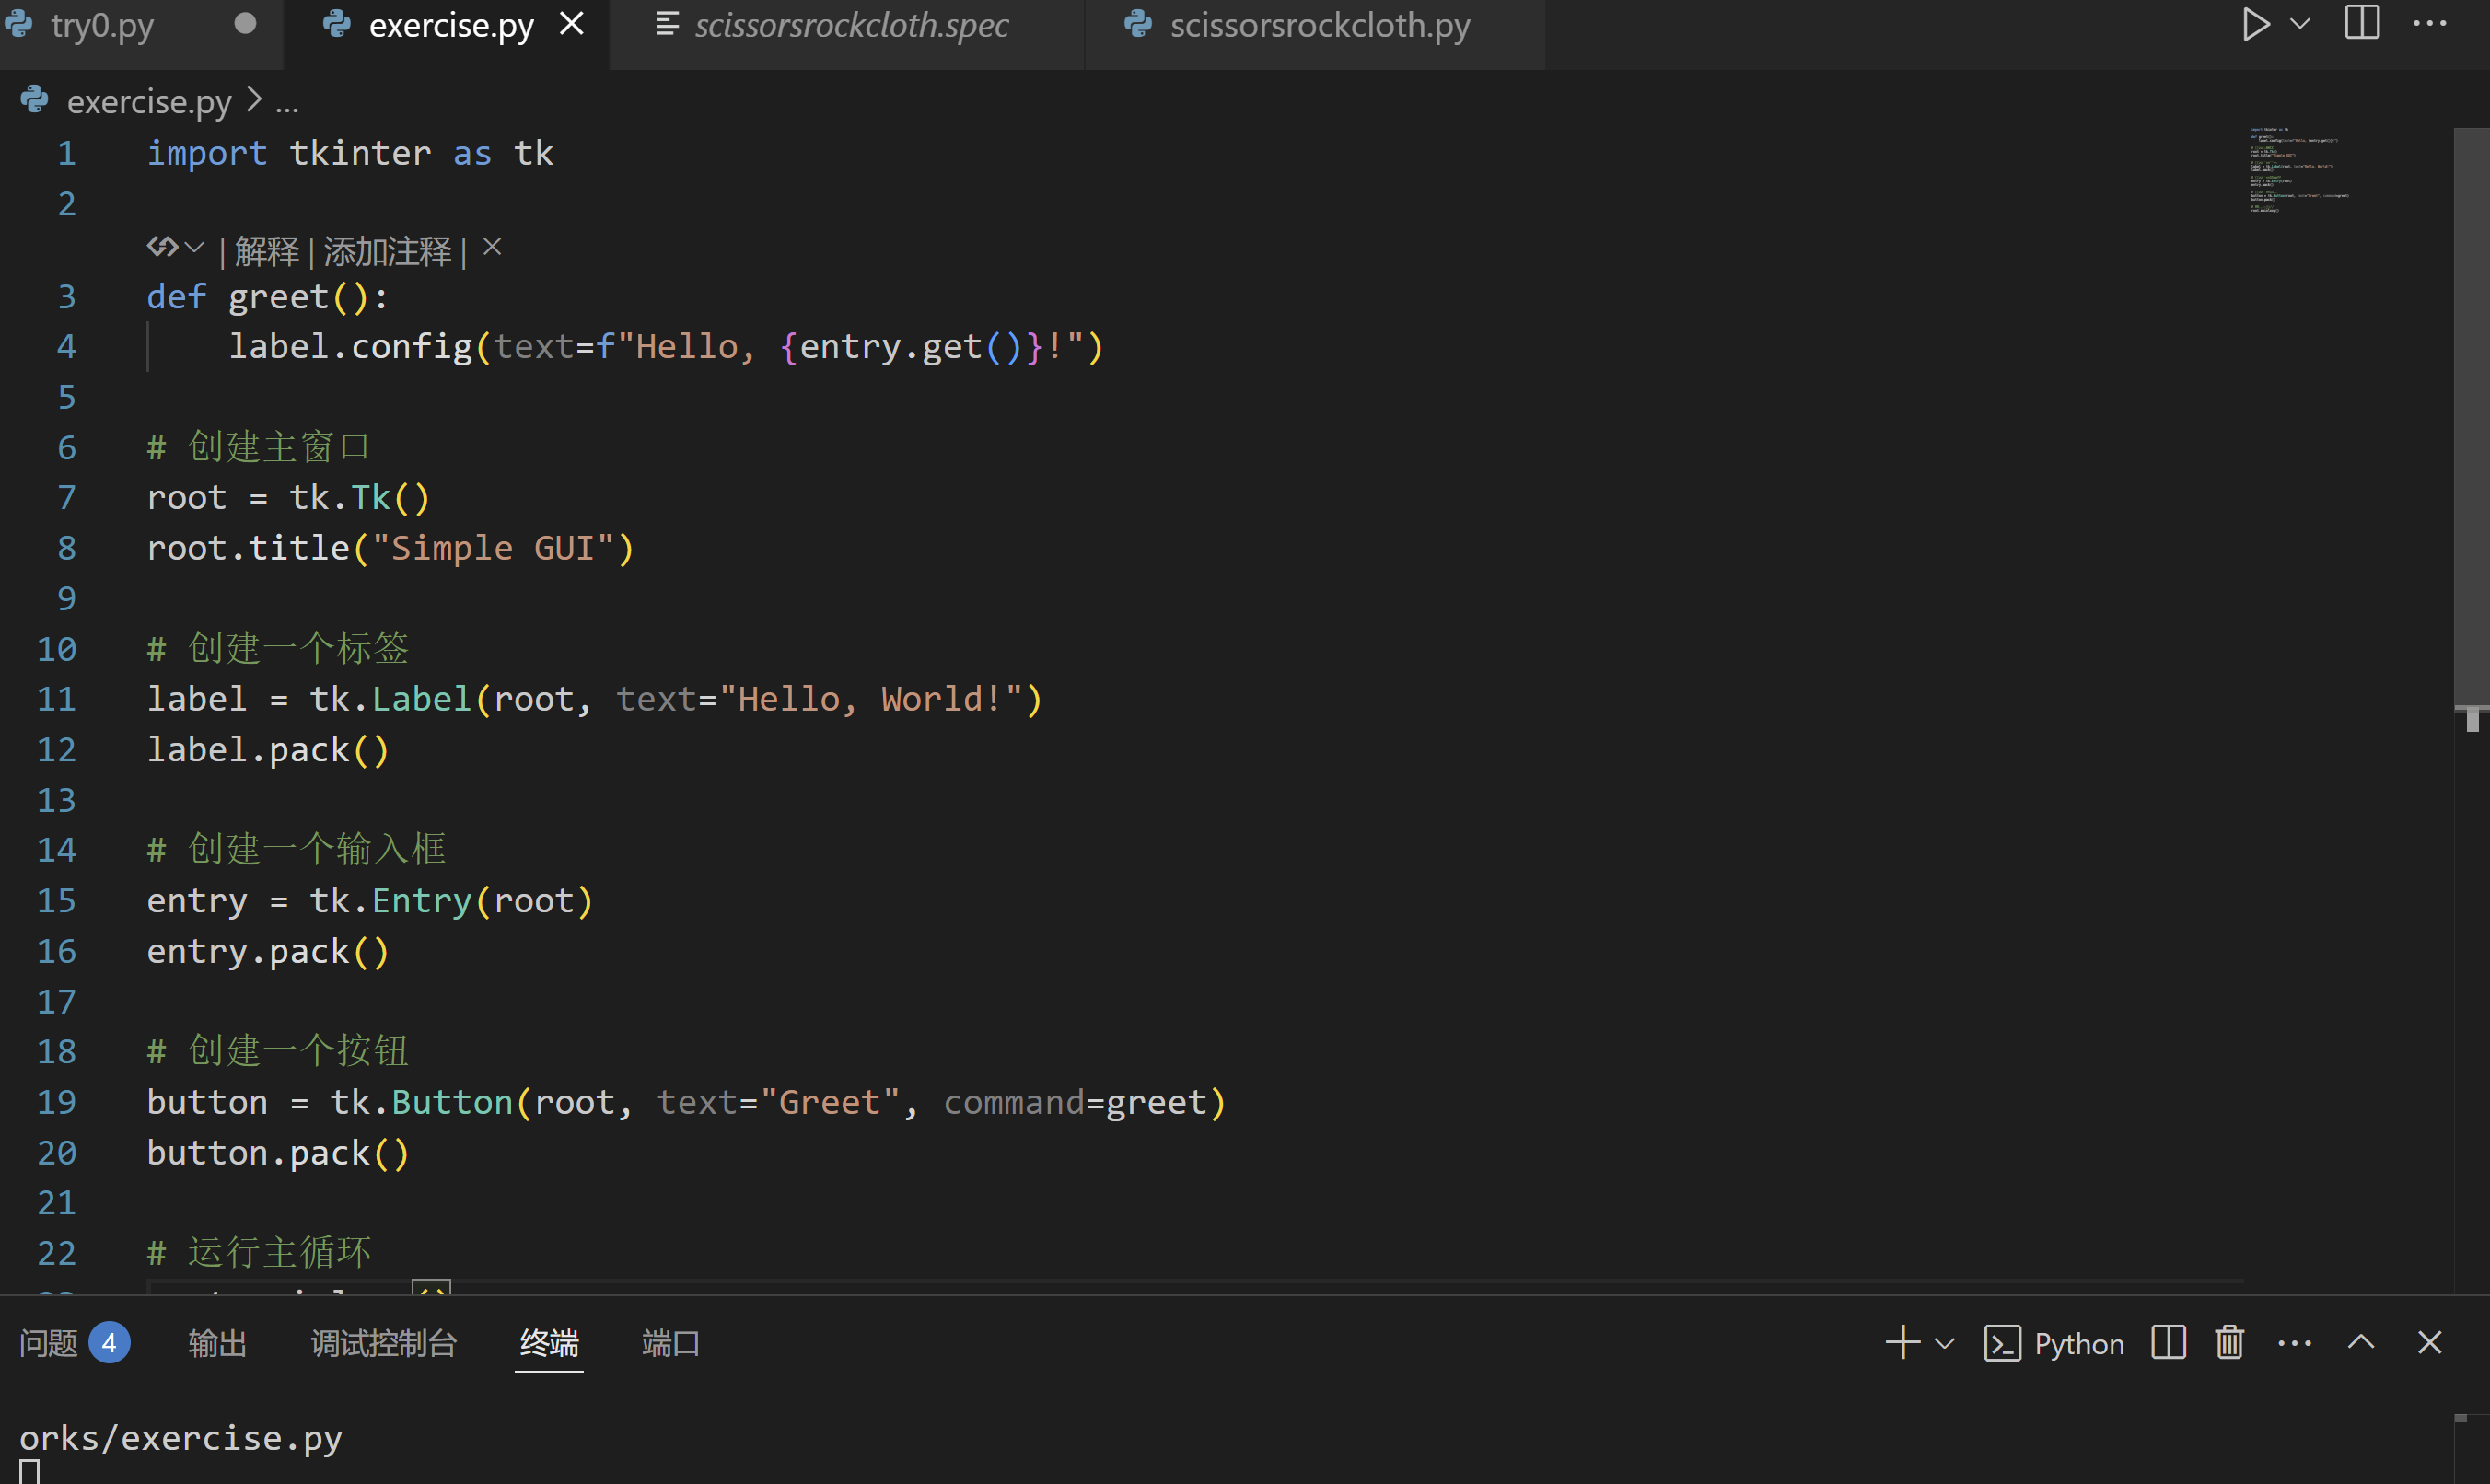This screenshot has height=1484, width=2490.
Task: Open the scissorsrockcloth.py tab
Action: [1319, 24]
